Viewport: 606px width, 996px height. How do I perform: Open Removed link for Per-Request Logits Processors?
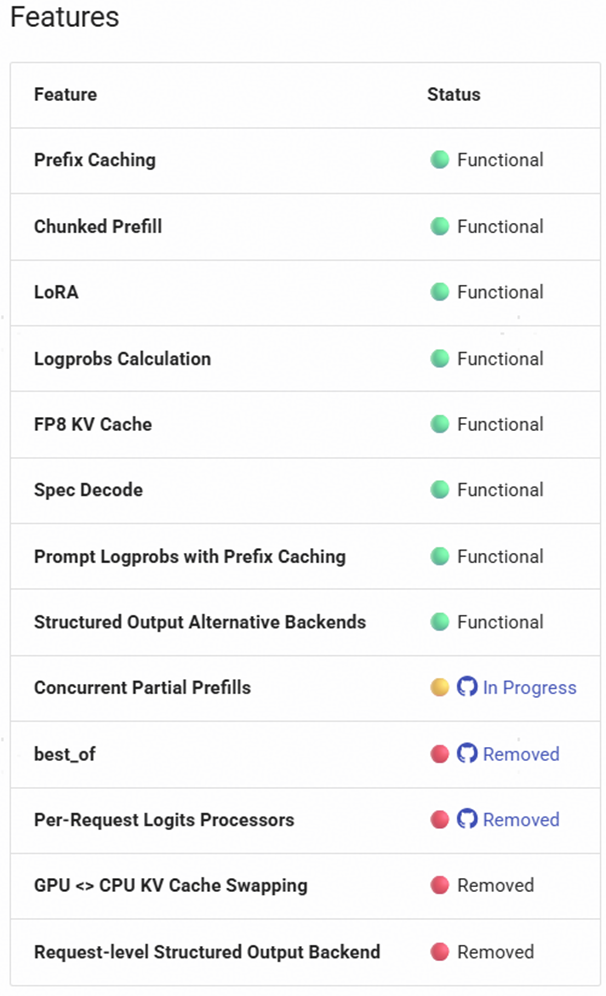pyautogui.click(x=521, y=820)
